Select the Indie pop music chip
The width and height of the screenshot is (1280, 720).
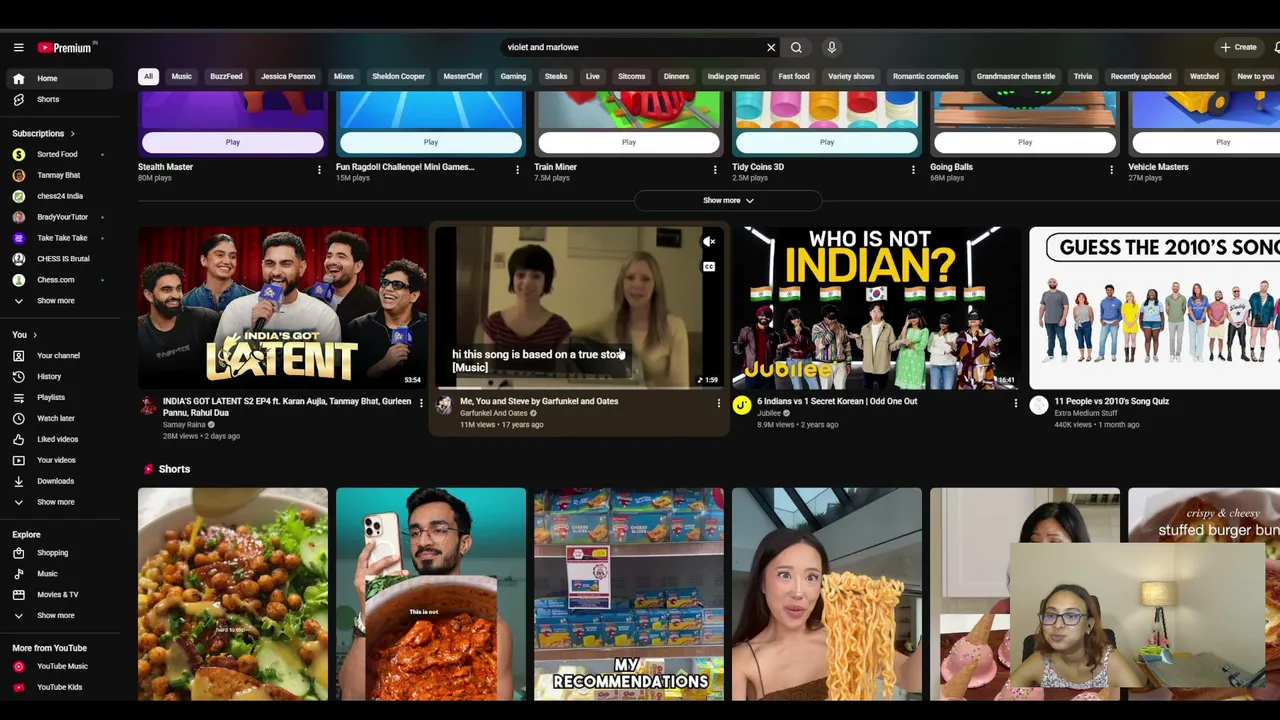(734, 76)
